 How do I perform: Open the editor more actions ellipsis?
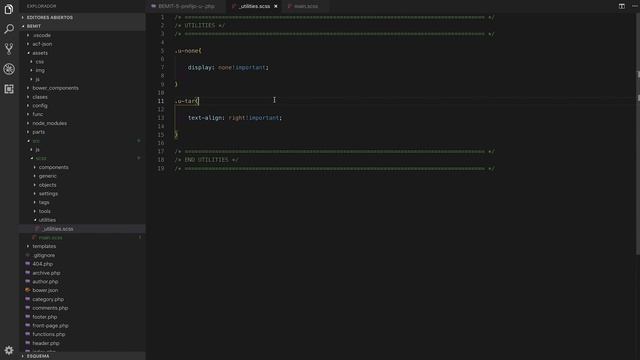[635, 6]
